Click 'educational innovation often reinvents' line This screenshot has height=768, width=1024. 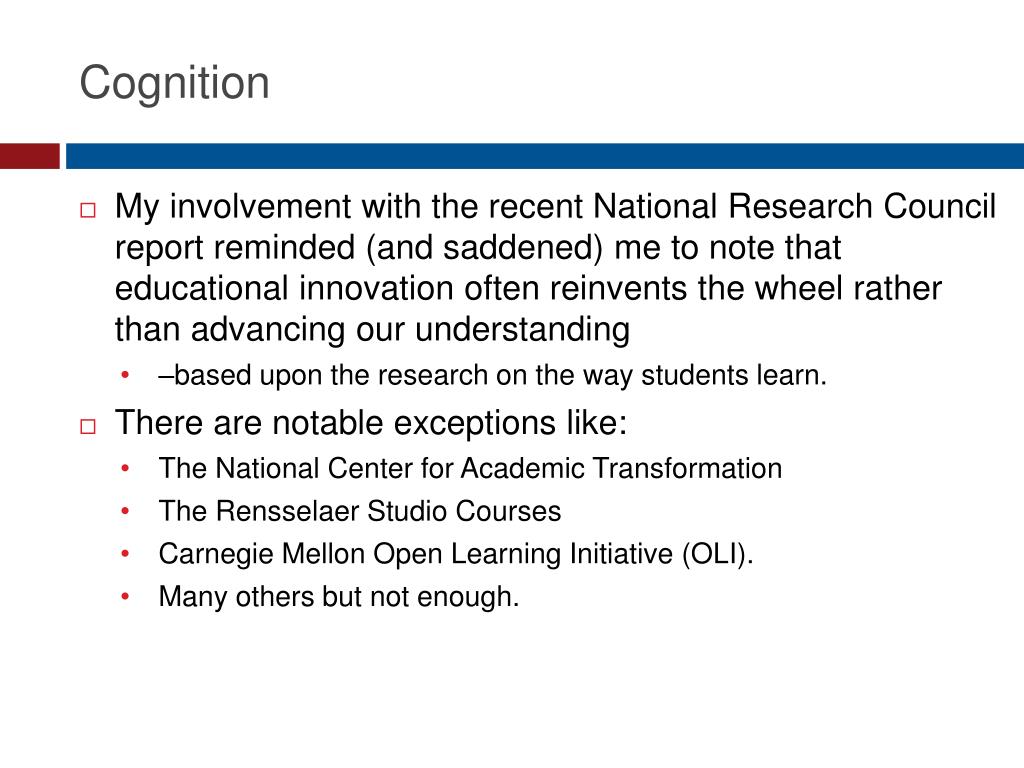pos(528,289)
